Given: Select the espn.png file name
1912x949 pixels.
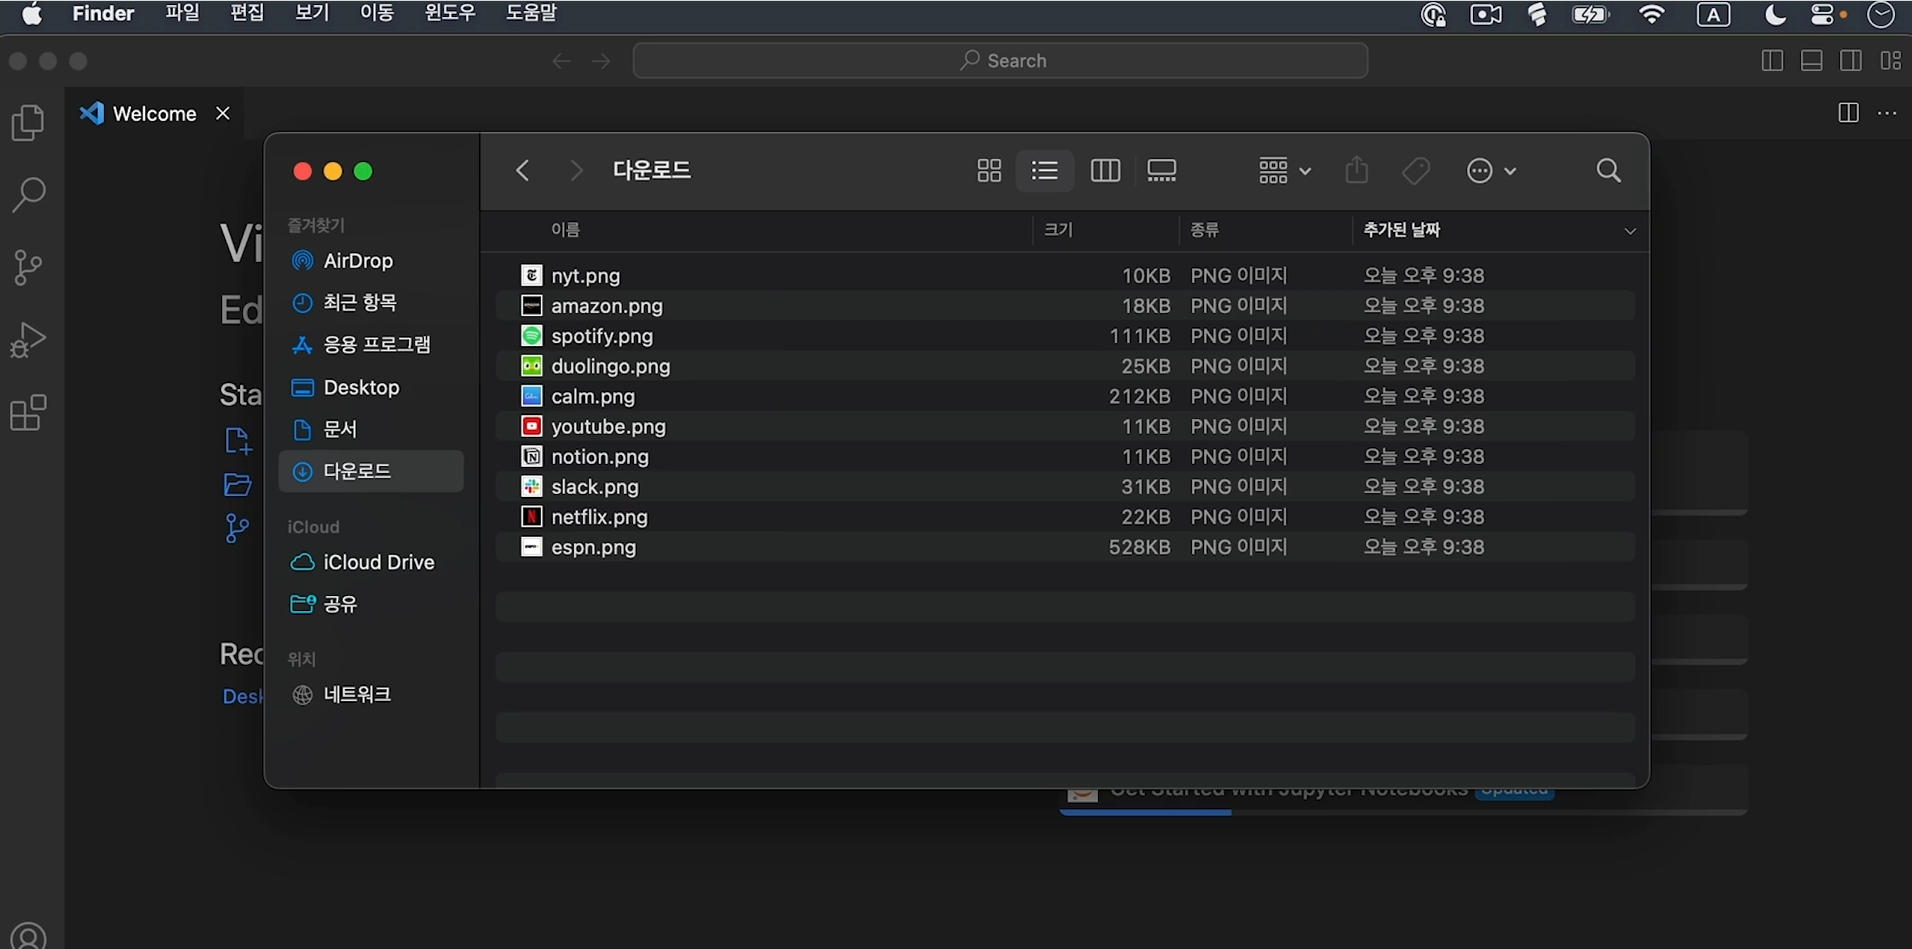Looking at the screenshot, I should pos(594,547).
